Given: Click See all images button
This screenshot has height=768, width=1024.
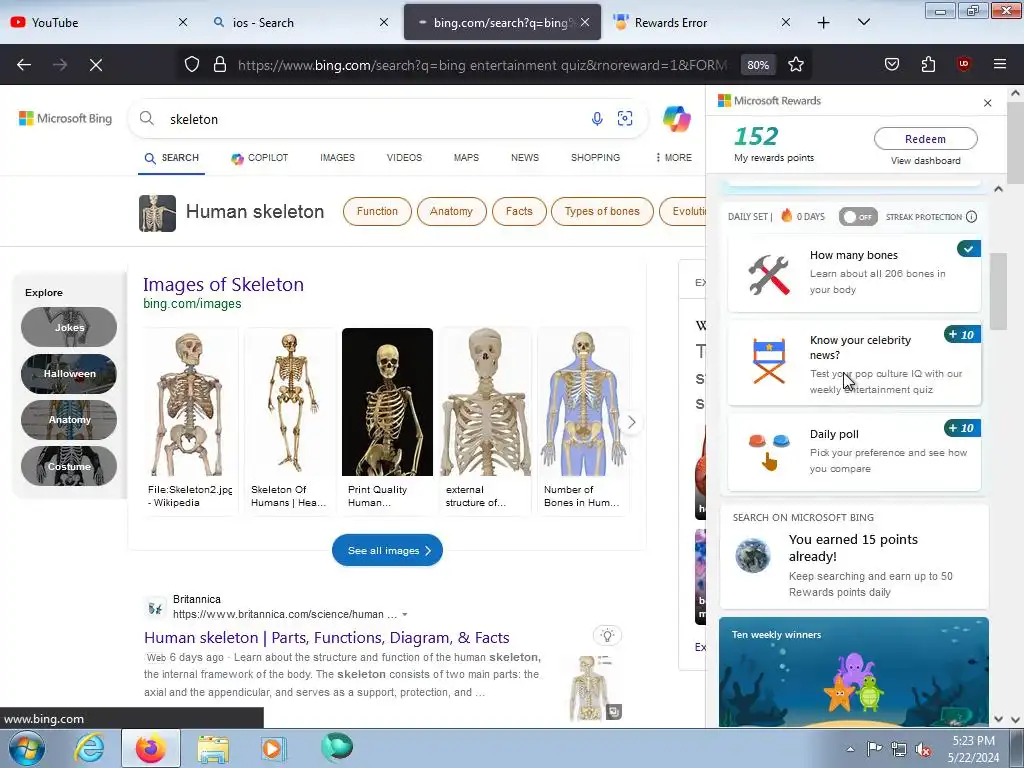Looking at the screenshot, I should pyautogui.click(x=387, y=551).
